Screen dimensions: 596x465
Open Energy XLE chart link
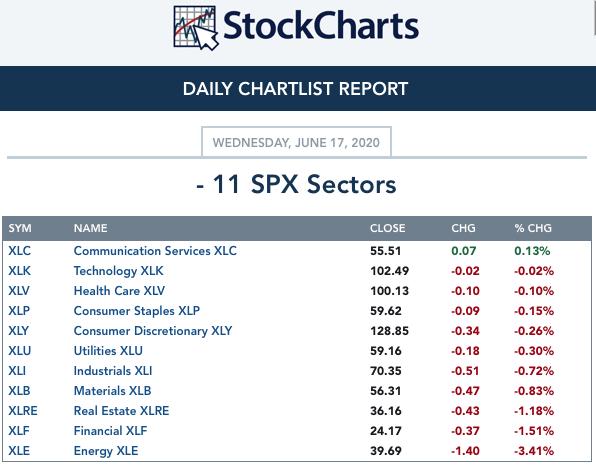(x=106, y=451)
